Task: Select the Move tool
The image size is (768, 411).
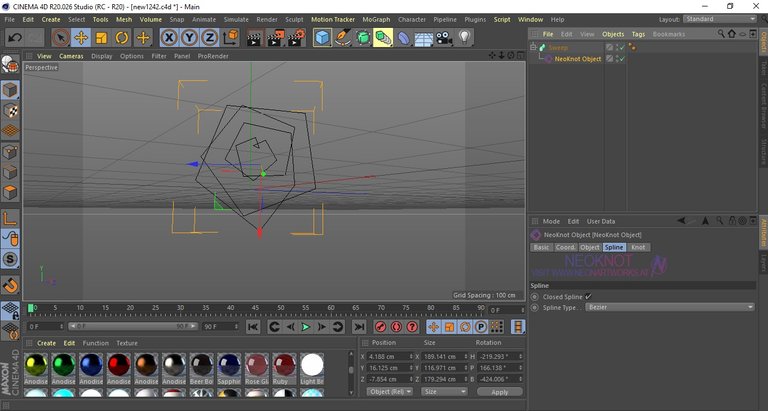Action: coord(81,38)
